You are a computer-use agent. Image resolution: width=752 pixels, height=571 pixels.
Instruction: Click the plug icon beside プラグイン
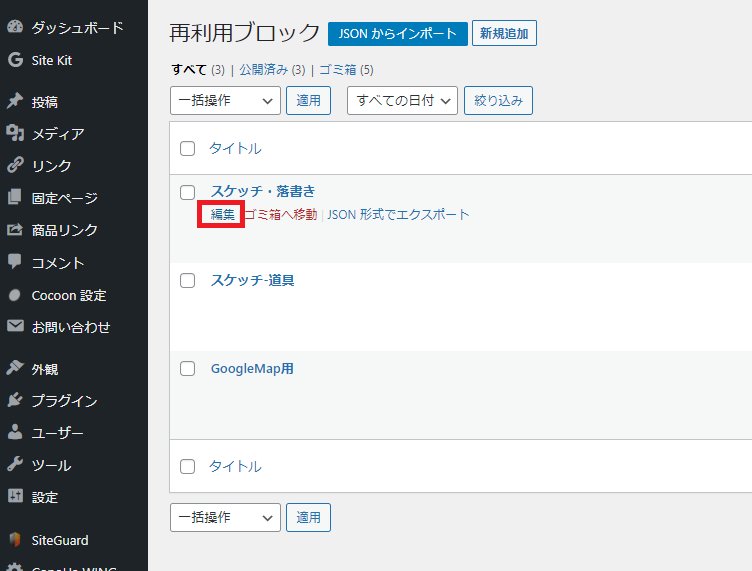(x=15, y=400)
